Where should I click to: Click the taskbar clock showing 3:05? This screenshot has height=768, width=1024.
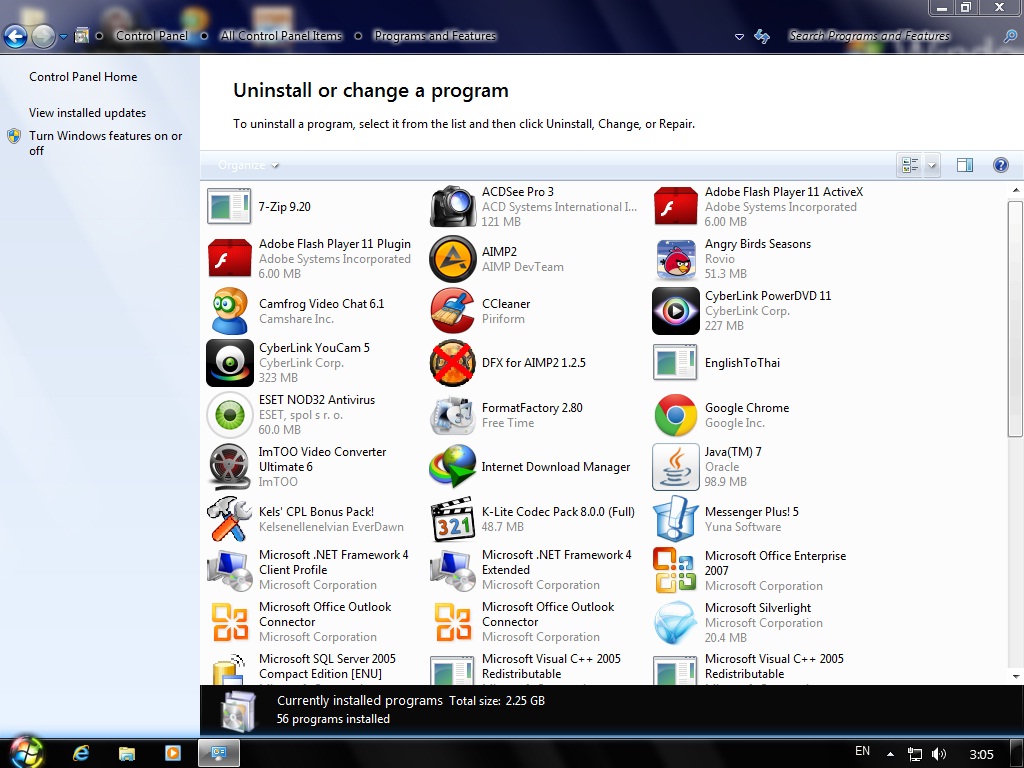[x=982, y=754]
